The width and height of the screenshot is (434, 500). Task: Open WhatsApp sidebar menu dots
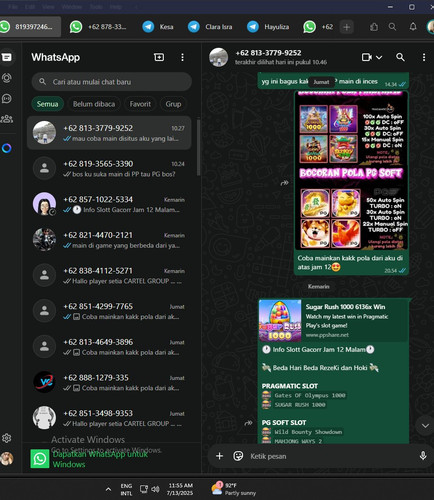(x=182, y=57)
